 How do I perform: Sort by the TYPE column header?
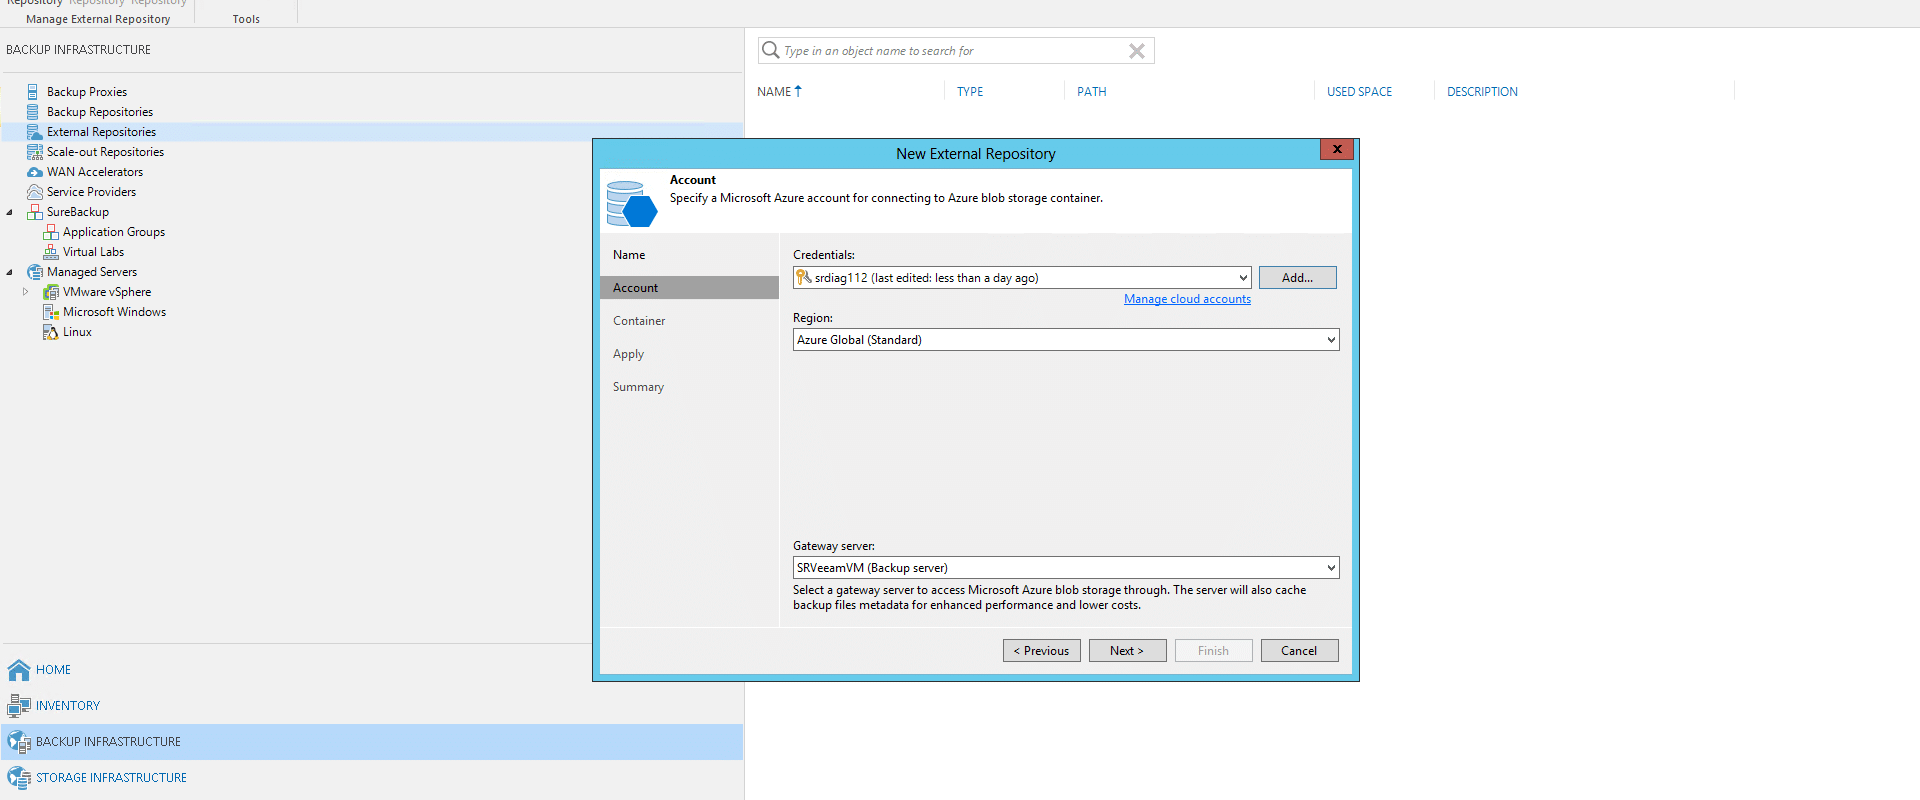pyautogui.click(x=969, y=92)
